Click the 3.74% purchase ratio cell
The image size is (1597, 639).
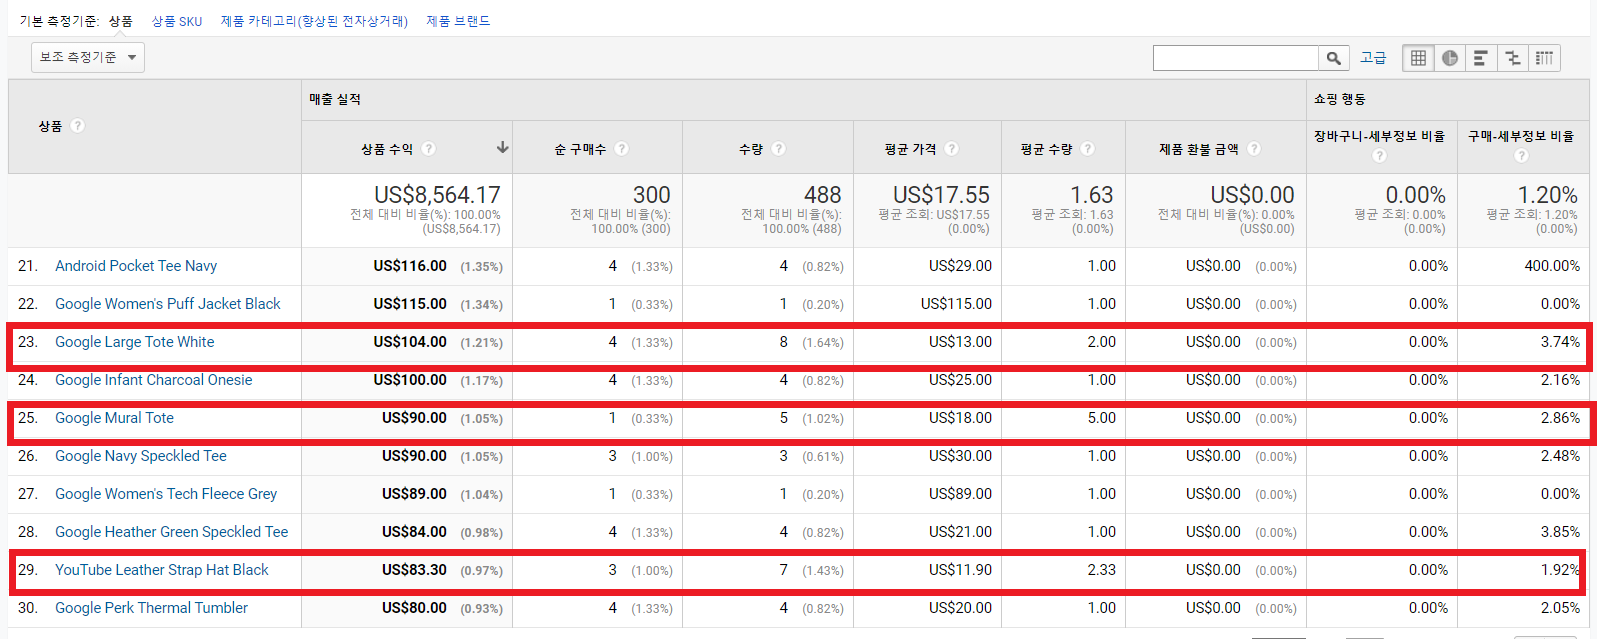click(x=1560, y=342)
